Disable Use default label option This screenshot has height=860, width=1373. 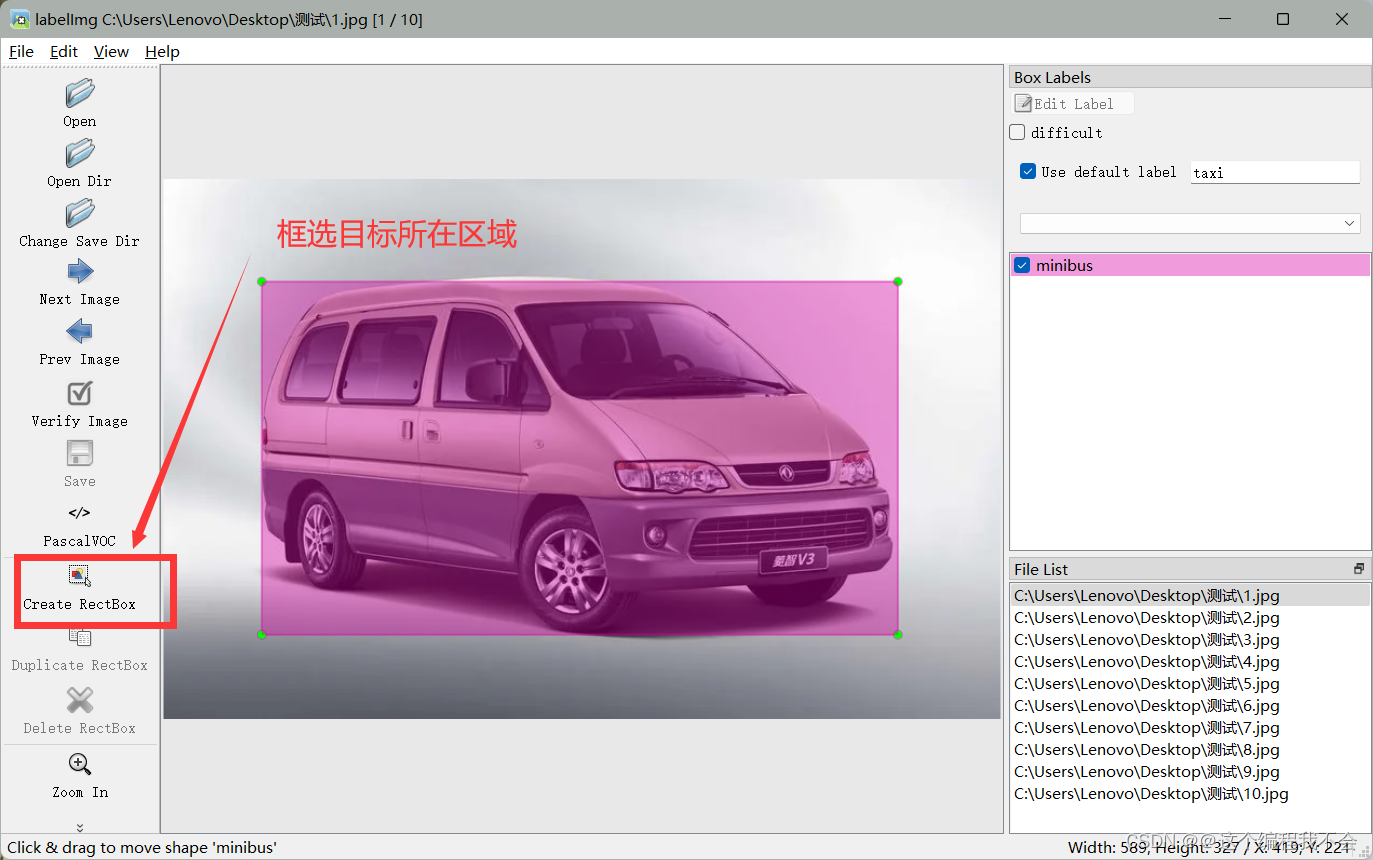click(x=1027, y=171)
